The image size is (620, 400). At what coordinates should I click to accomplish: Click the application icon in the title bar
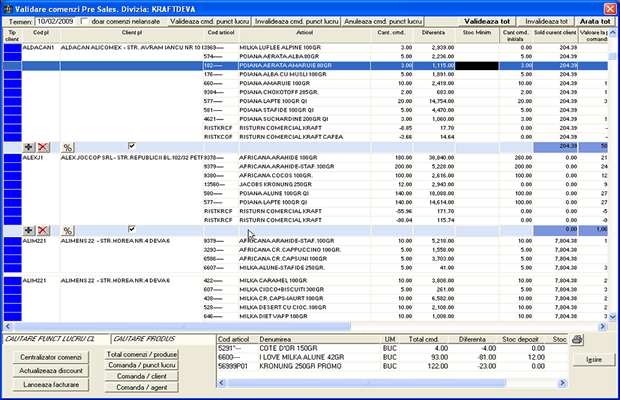(x=8, y=9)
